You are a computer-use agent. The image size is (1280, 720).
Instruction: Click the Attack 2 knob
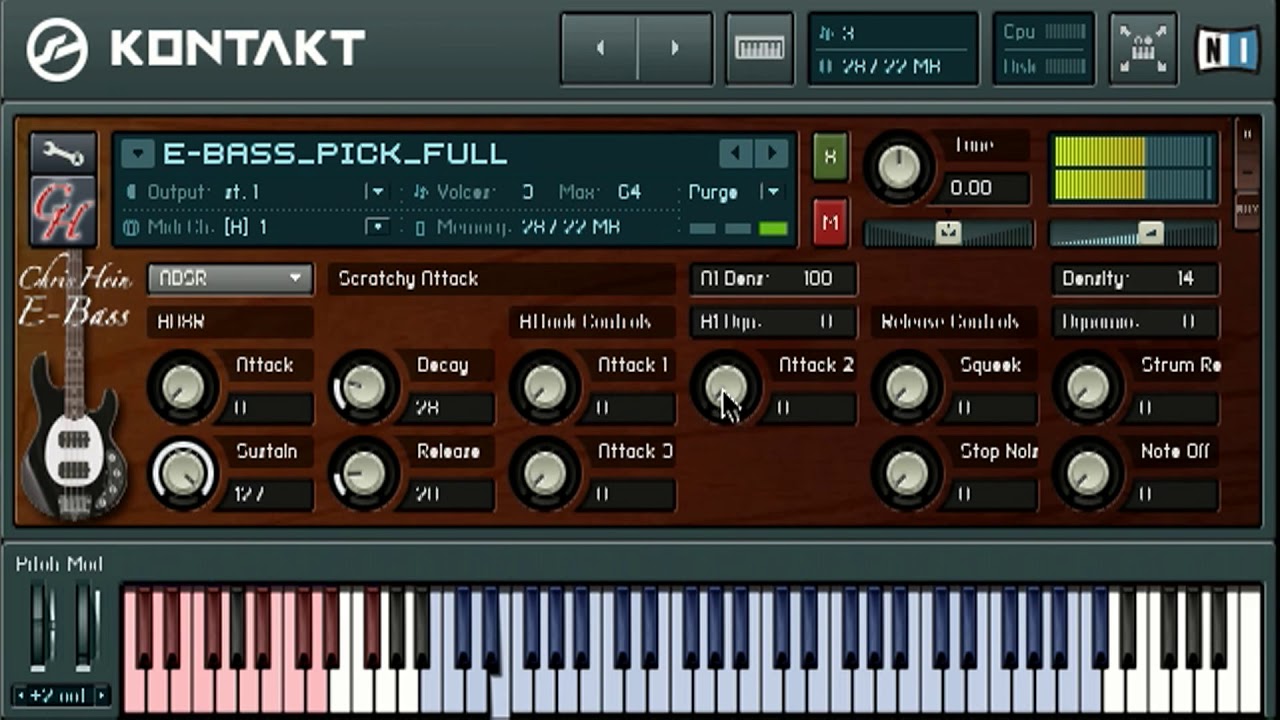coord(726,386)
